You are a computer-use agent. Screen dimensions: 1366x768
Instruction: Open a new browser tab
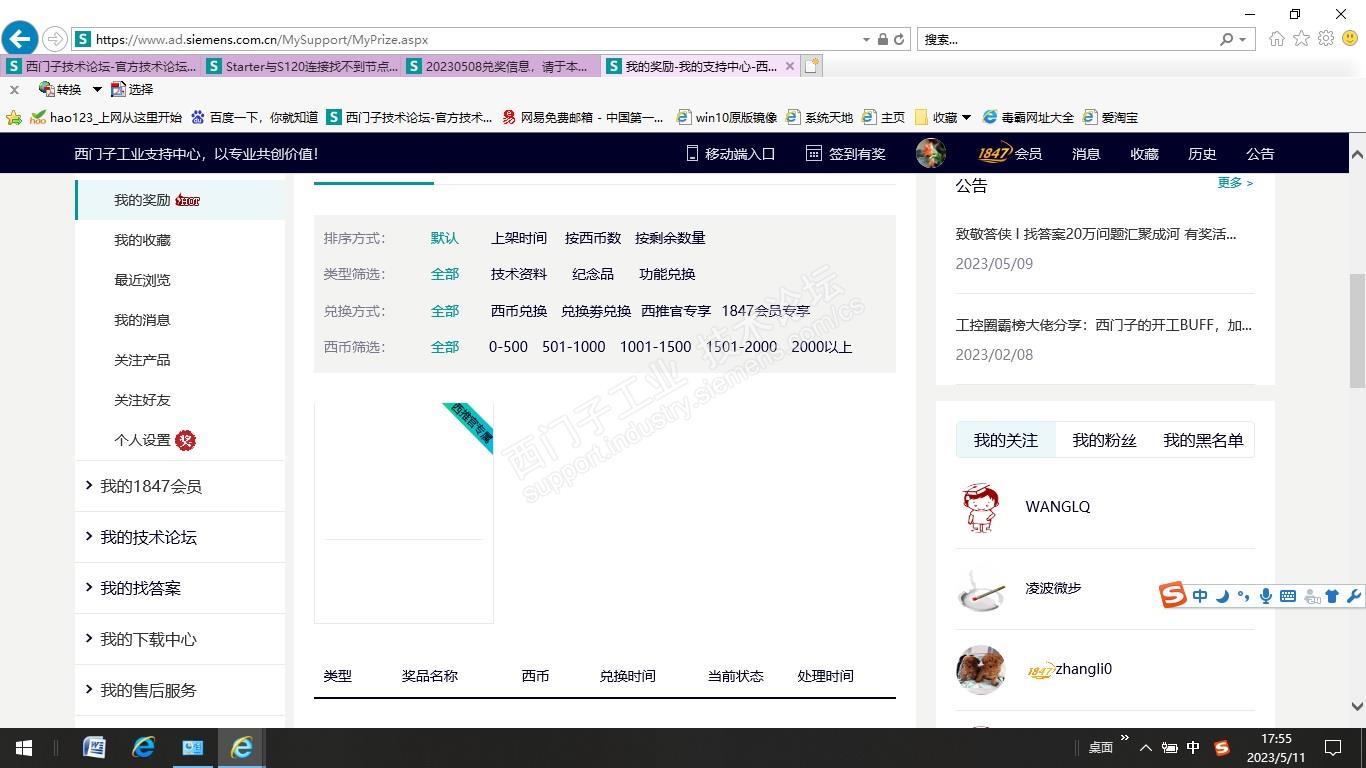812,66
